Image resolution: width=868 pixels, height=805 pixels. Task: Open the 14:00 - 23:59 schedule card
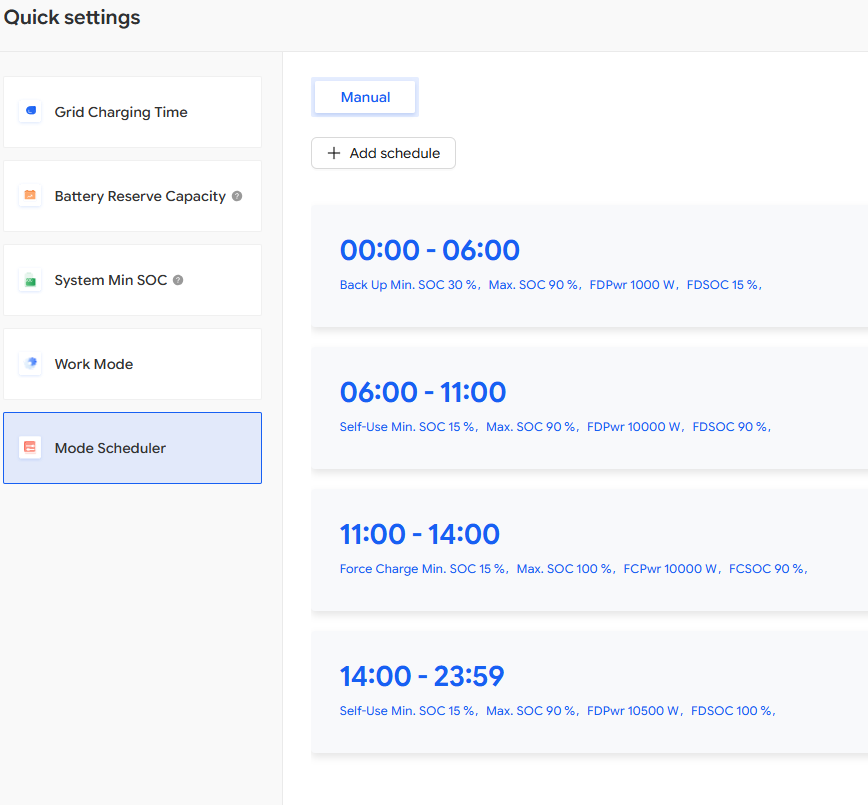tap(589, 691)
